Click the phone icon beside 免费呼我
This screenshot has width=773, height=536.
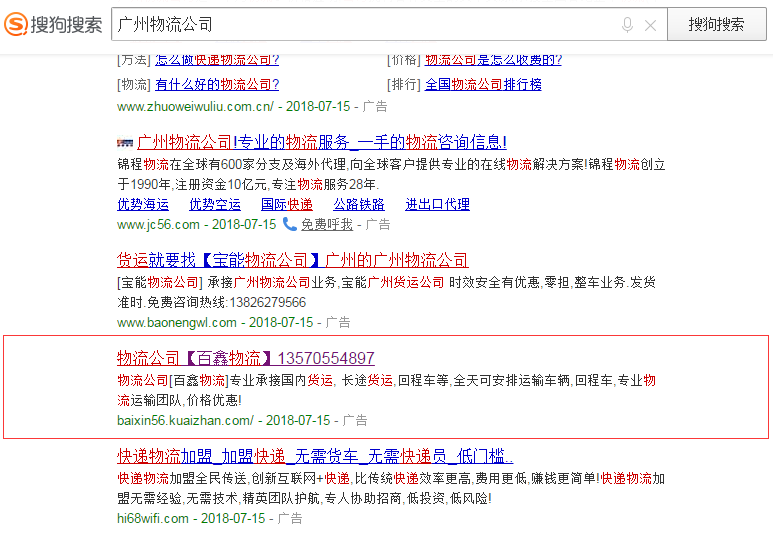pos(289,224)
